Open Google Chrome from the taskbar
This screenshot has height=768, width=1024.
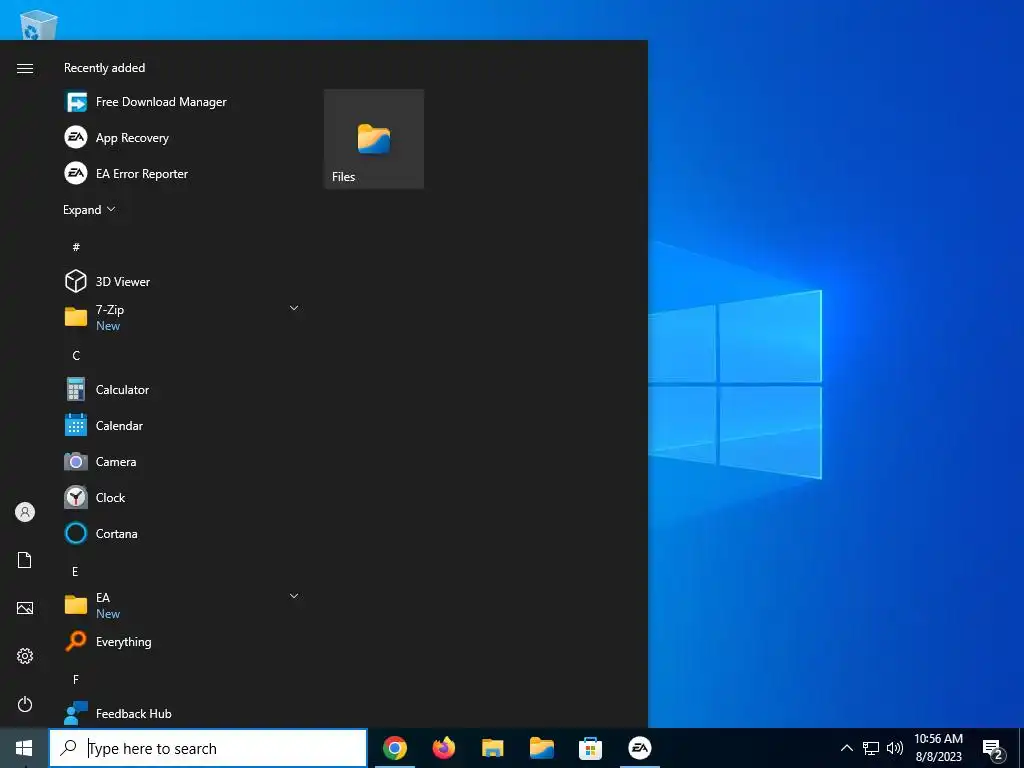[395, 748]
